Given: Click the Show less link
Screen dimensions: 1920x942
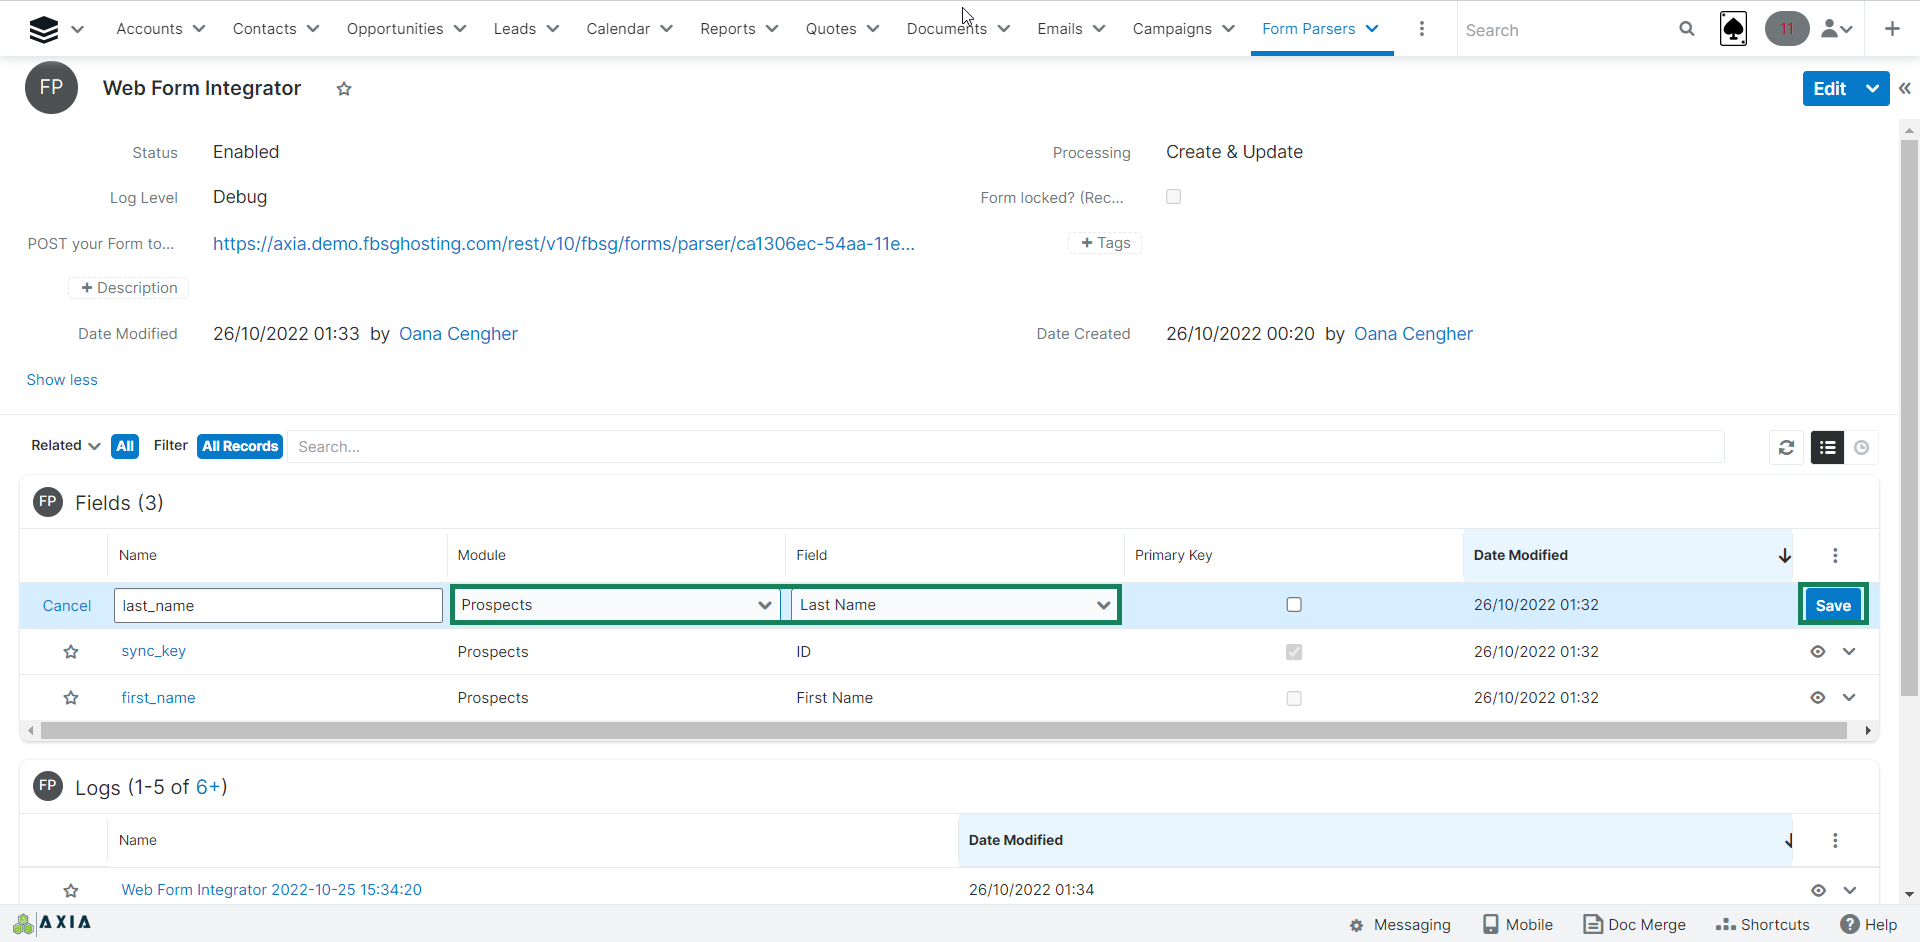Looking at the screenshot, I should coord(62,380).
